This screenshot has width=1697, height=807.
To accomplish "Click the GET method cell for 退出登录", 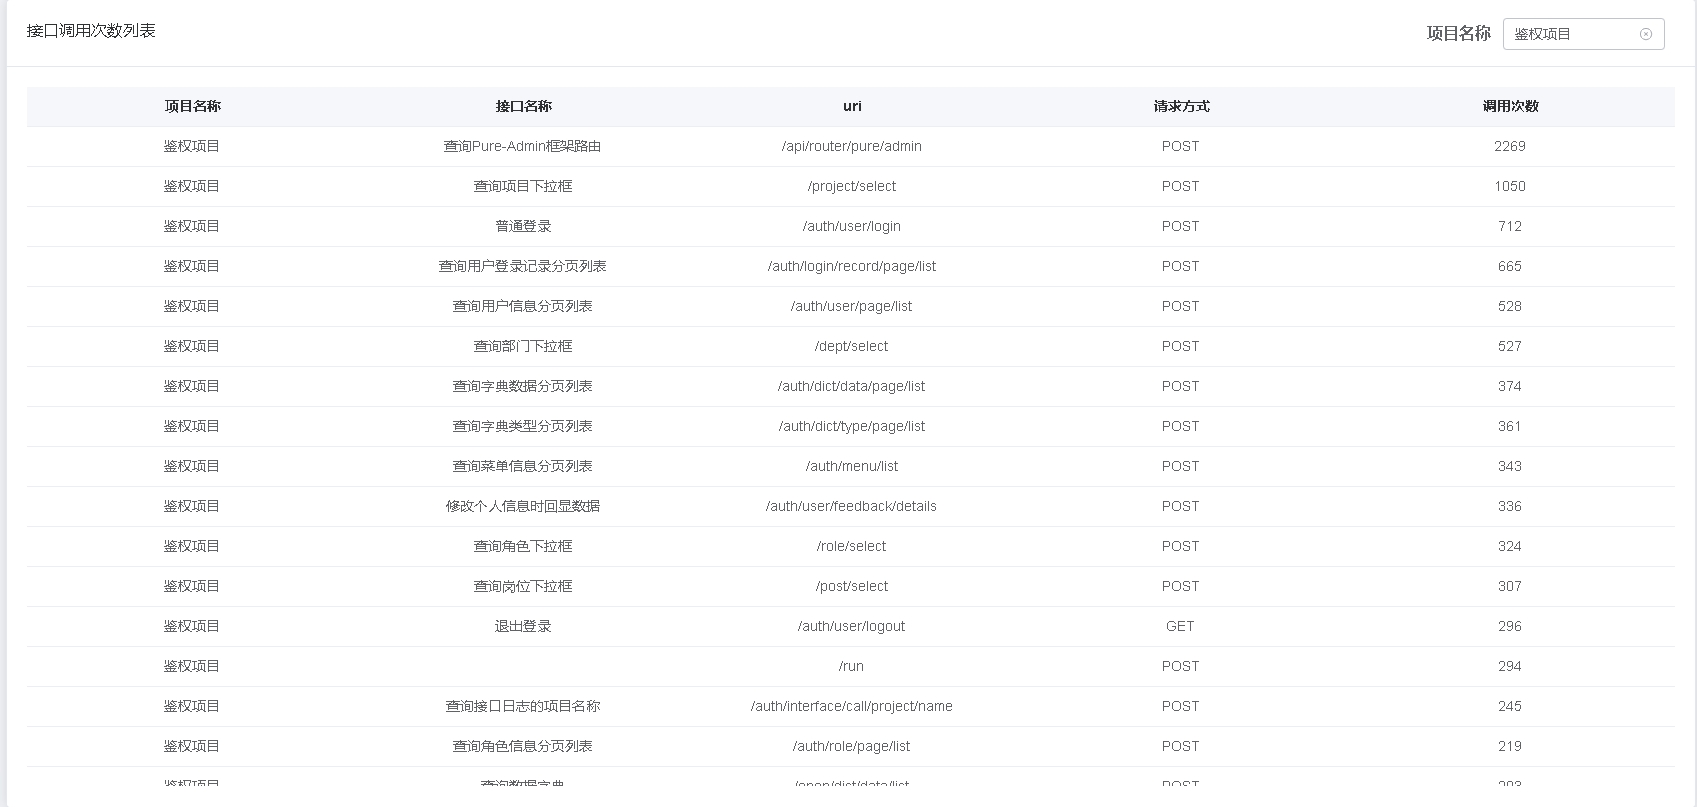I will pyautogui.click(x=1180, y=626).
